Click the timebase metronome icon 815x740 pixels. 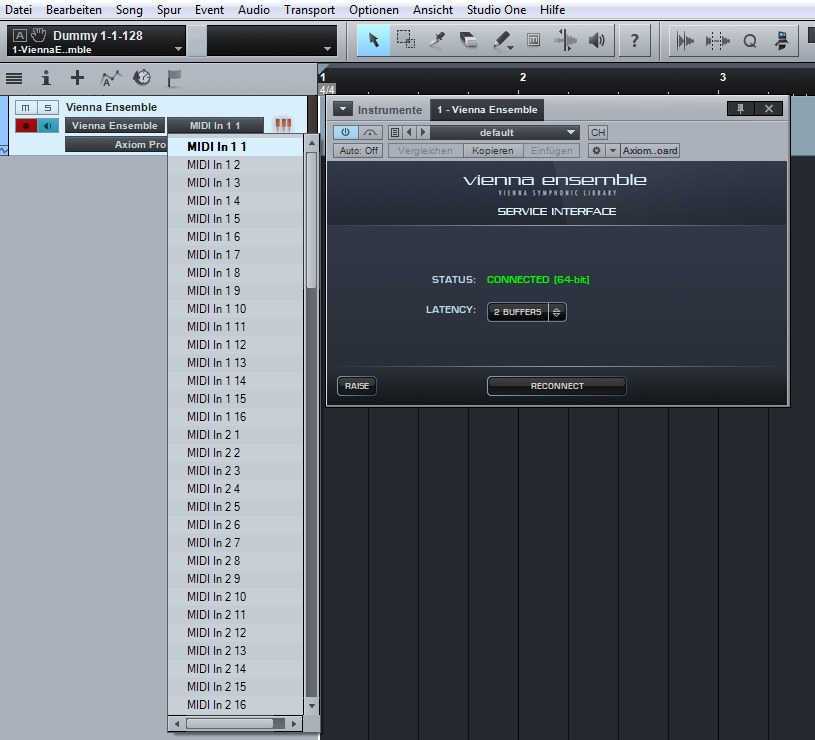point(781,41)
